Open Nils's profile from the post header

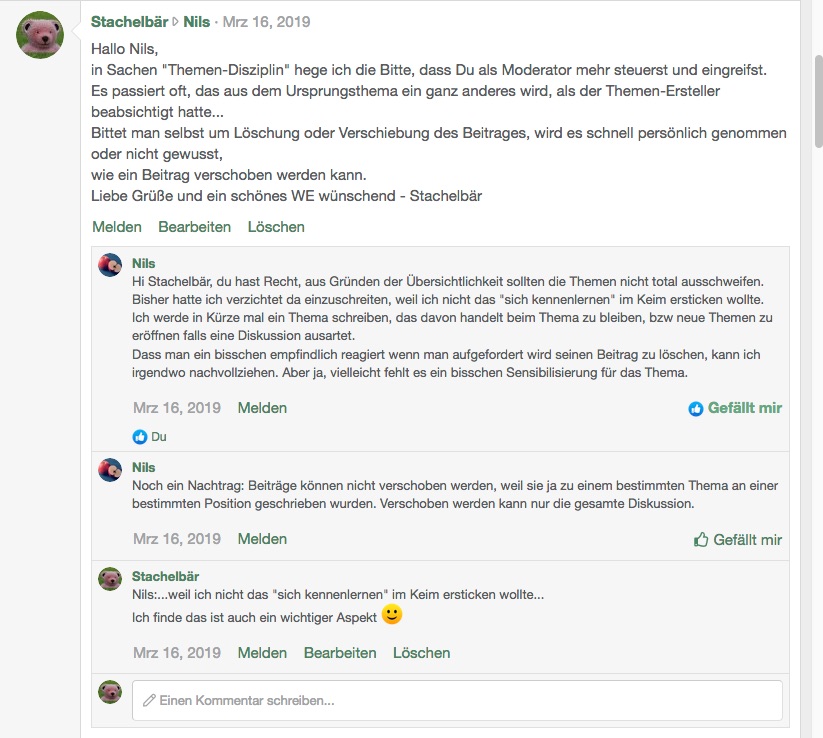point(197,21)
